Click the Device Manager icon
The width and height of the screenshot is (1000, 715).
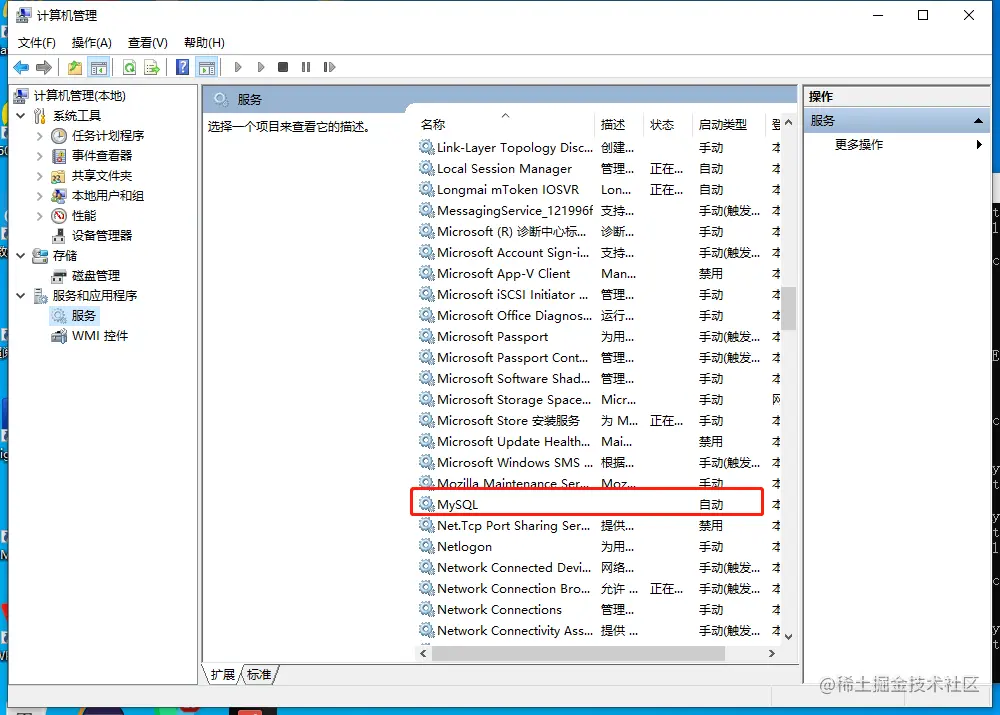[59, 235]
